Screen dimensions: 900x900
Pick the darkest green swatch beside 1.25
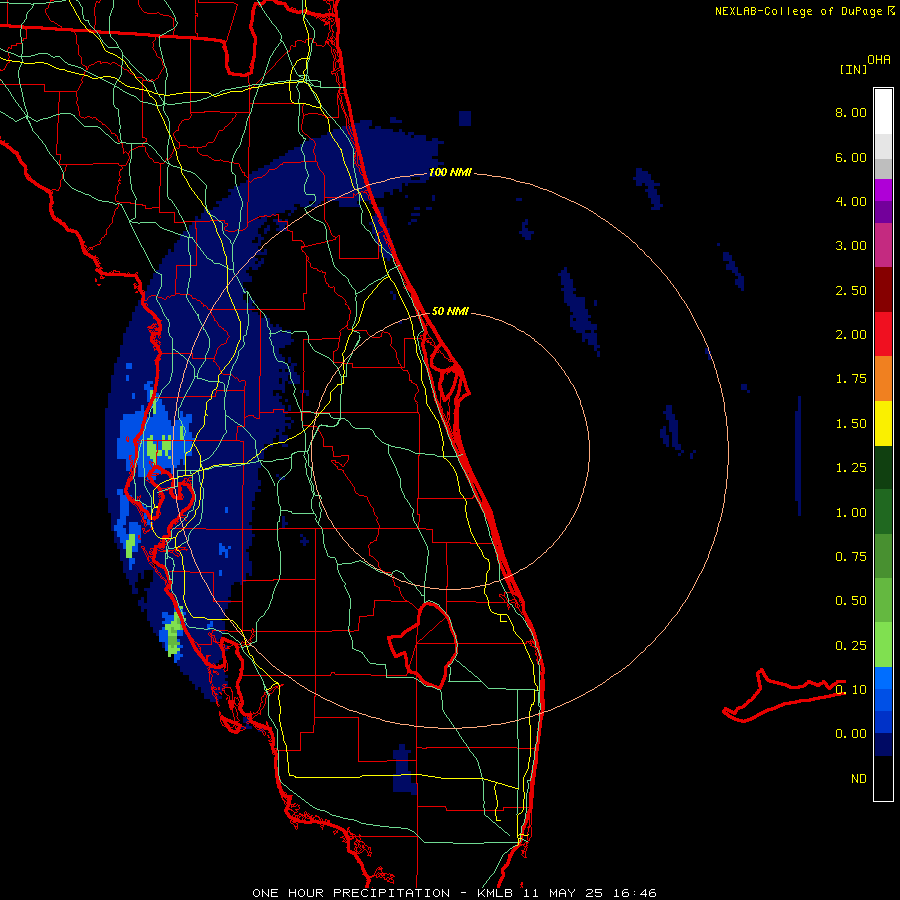point(883,467)
